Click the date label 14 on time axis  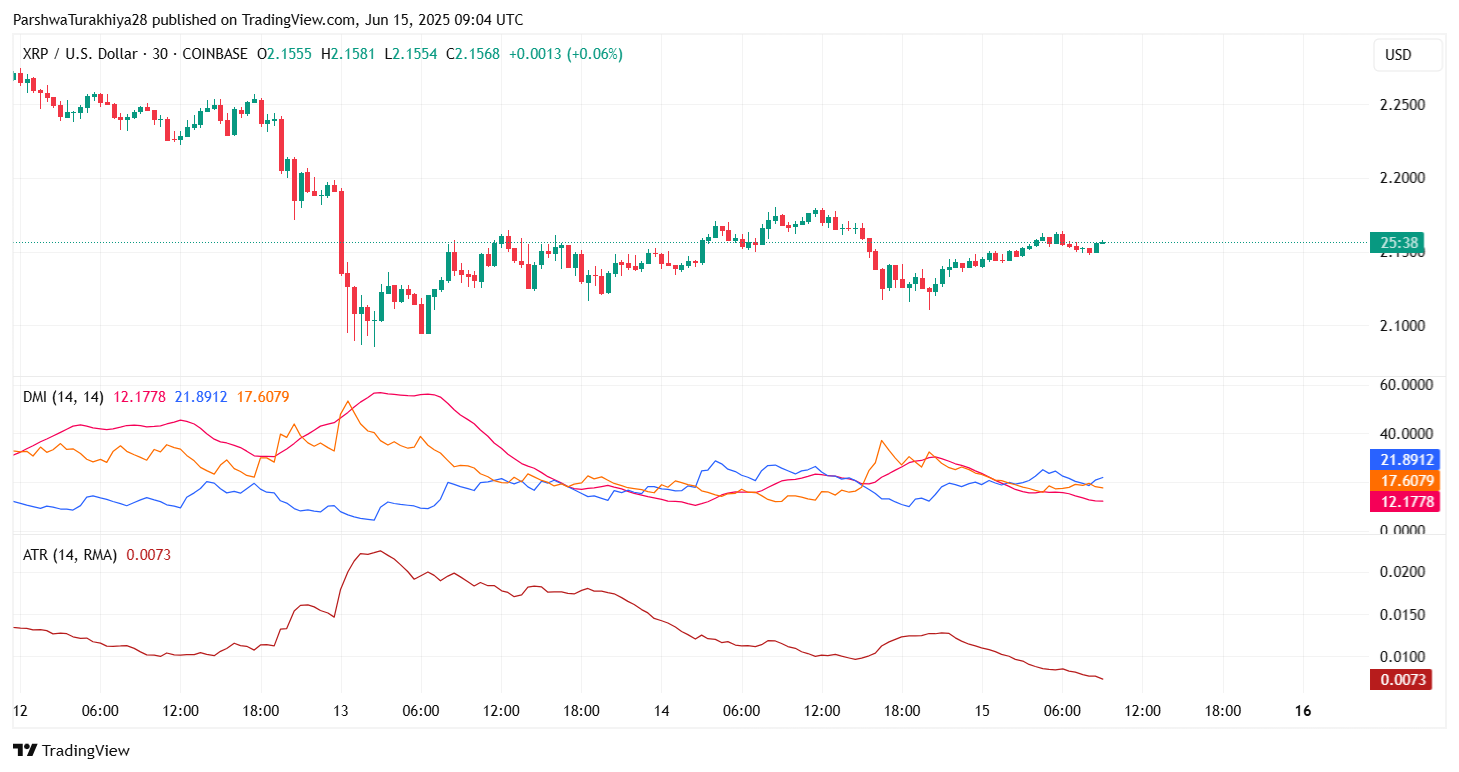[661, 711]
